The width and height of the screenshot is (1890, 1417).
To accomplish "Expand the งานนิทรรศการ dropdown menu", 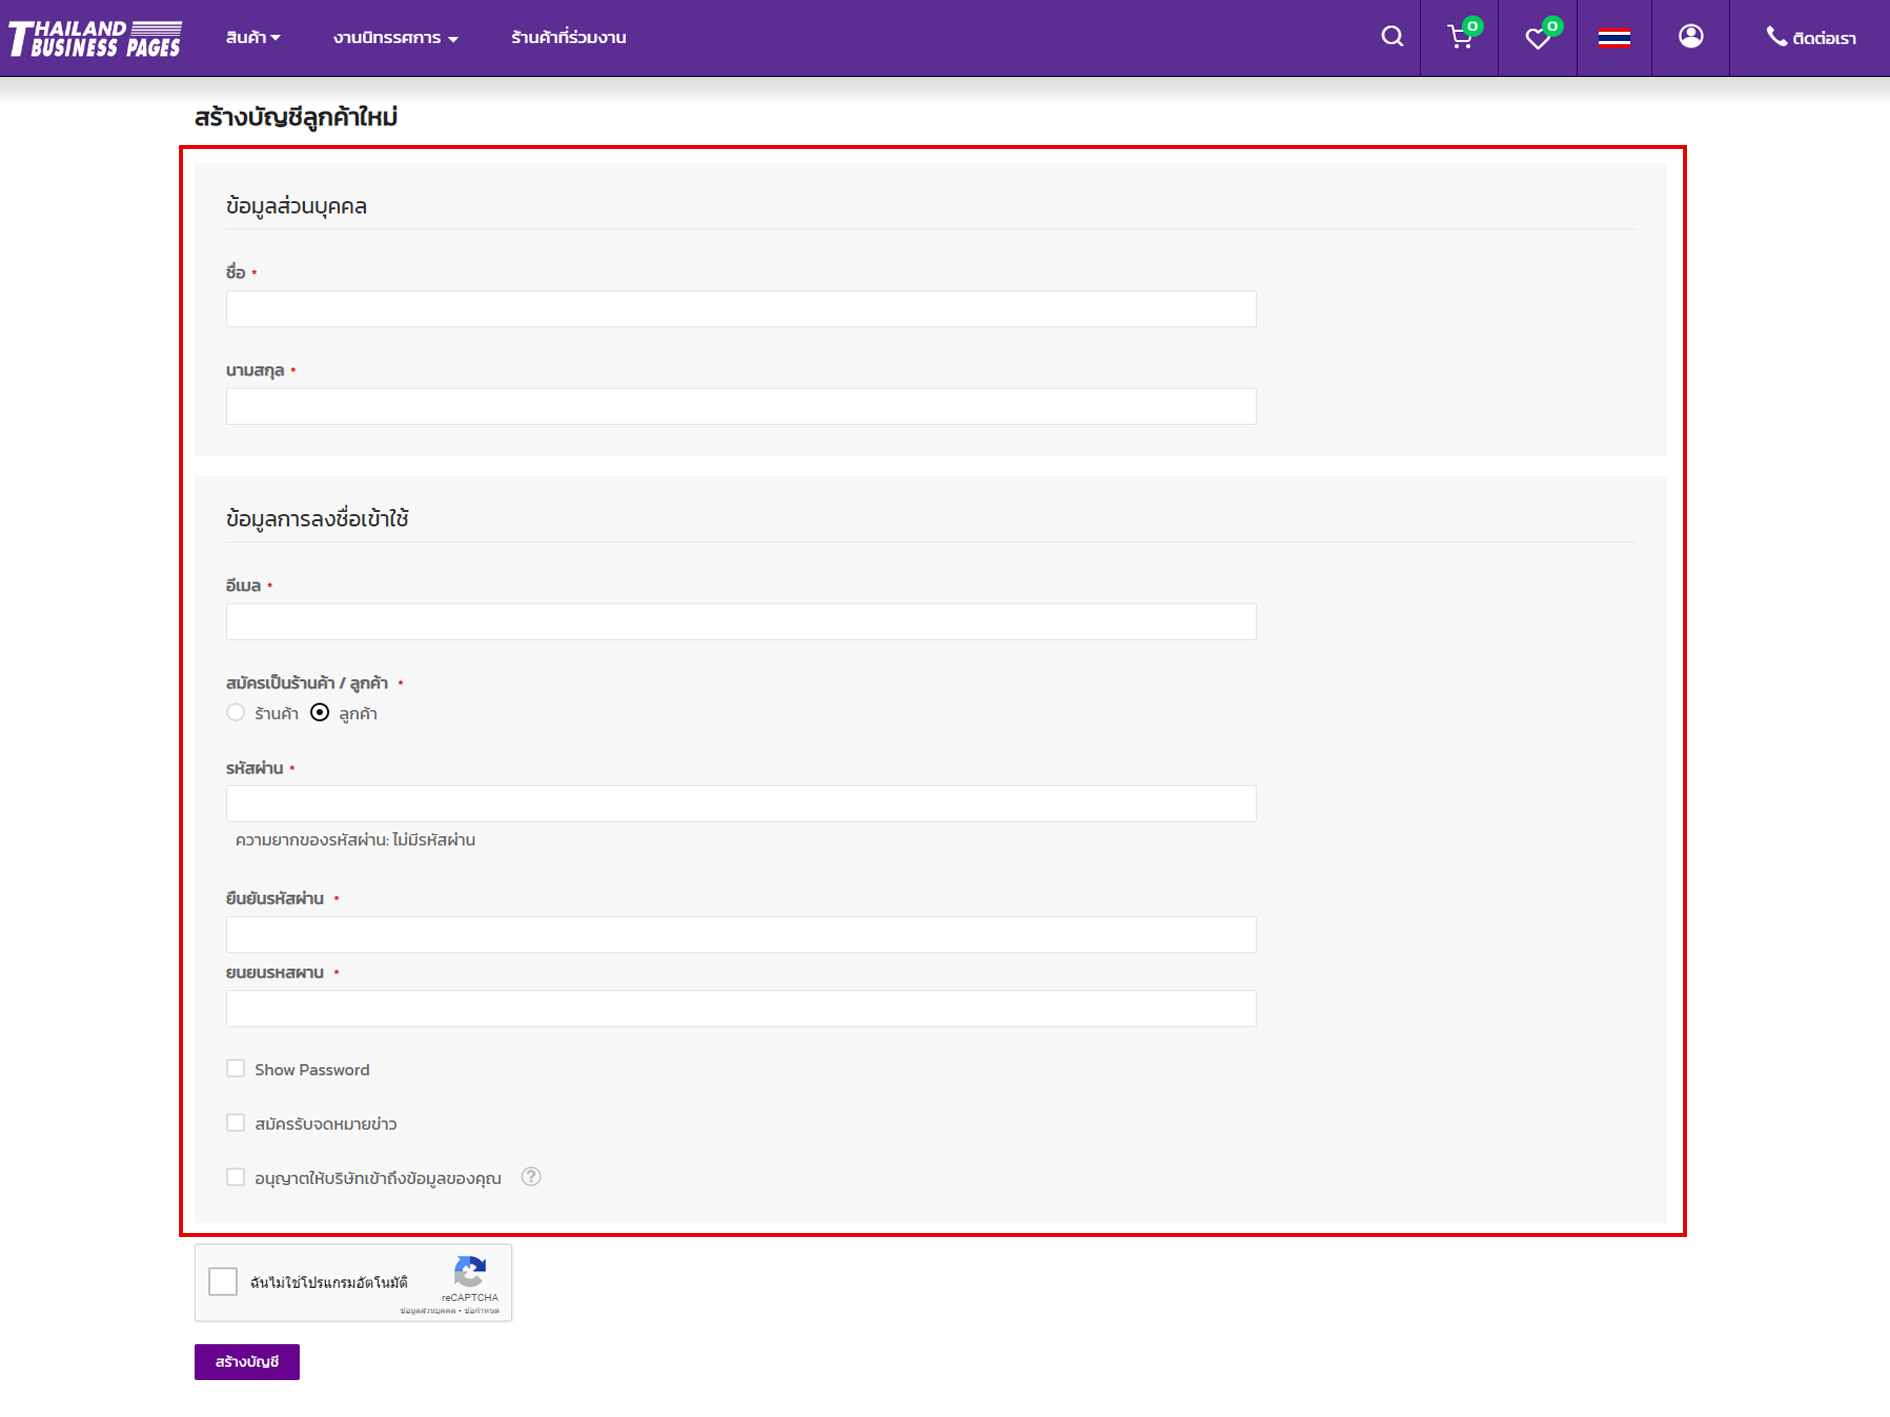I will pyautogui.click(x=395, y=38).
